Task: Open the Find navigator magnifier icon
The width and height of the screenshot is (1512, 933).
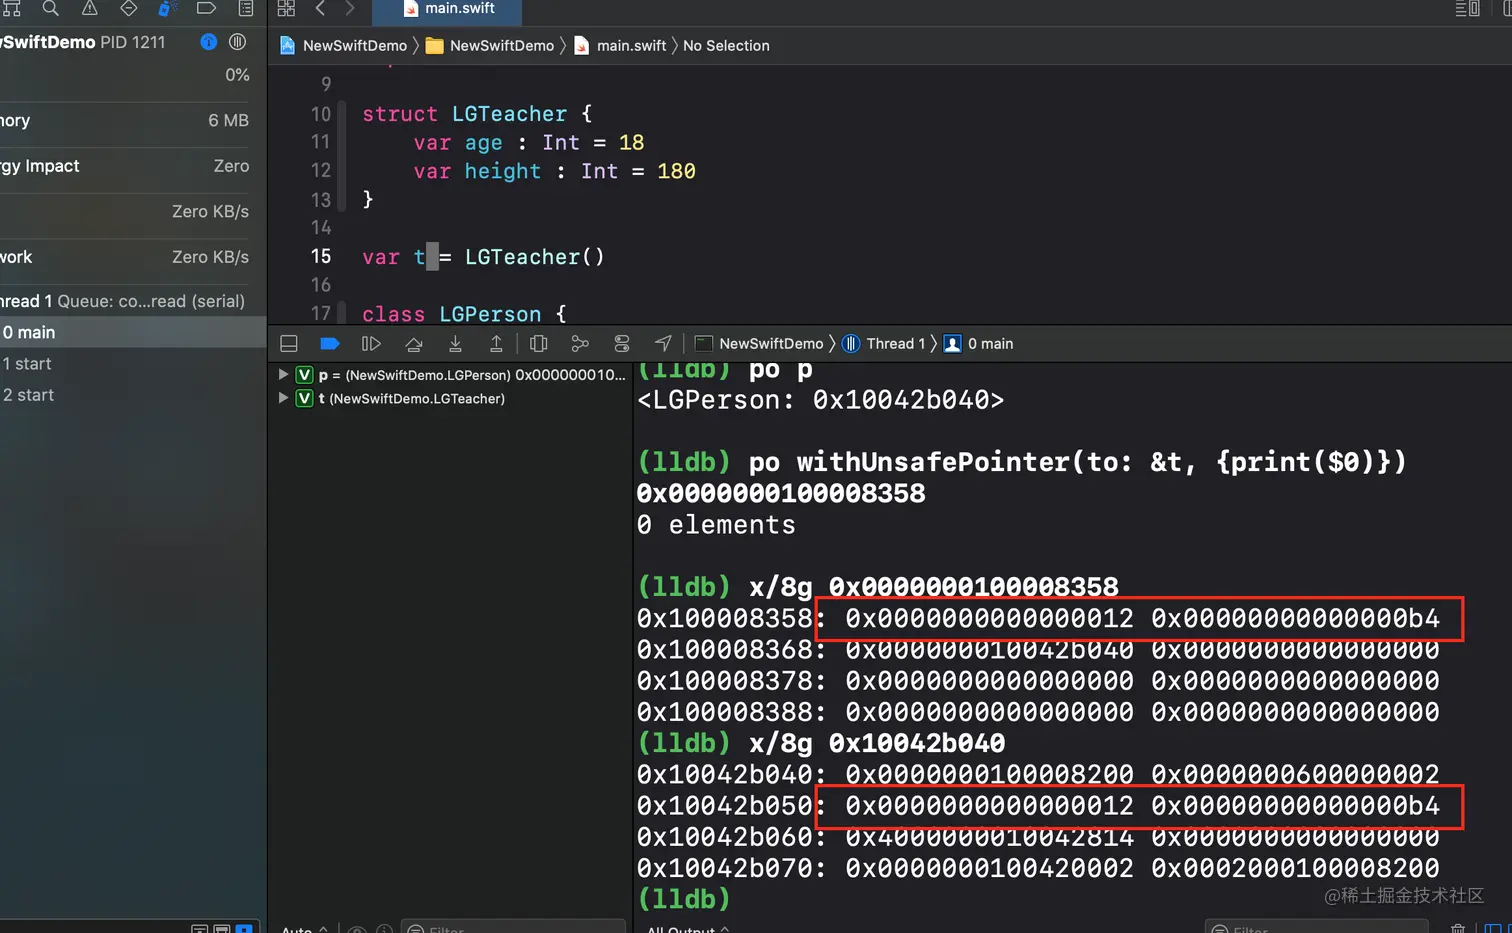Action: coord(50,9)
